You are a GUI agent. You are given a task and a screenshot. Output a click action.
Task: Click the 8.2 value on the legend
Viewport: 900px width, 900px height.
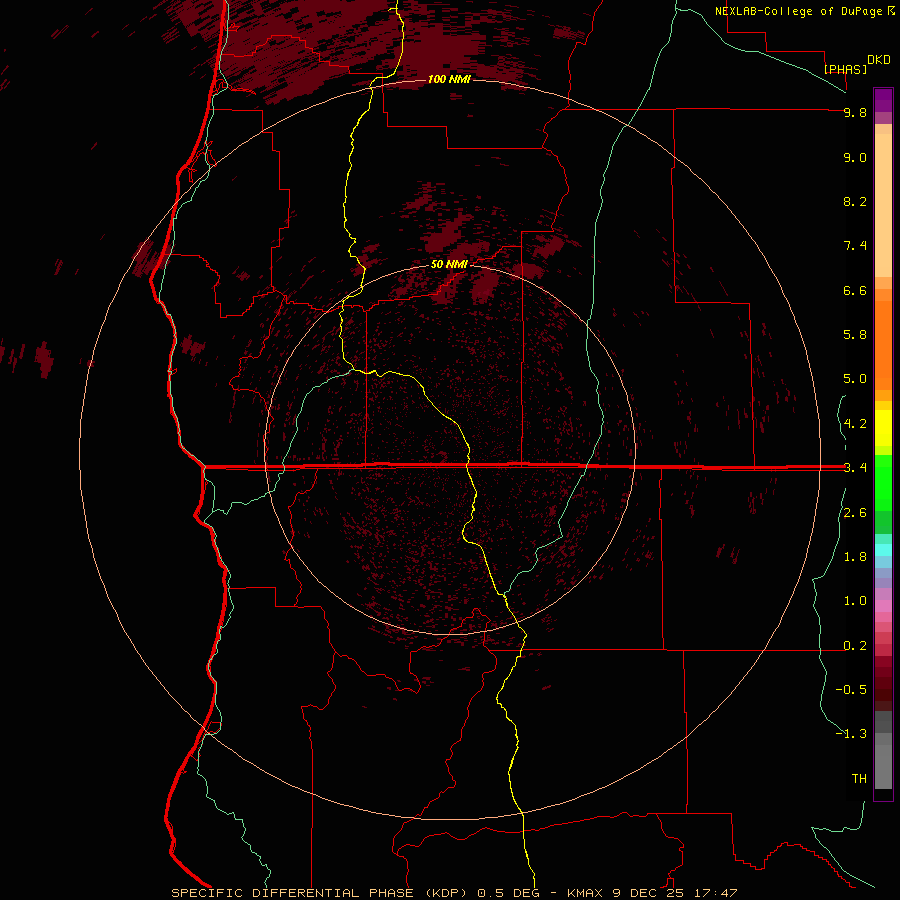click(855, 201)
